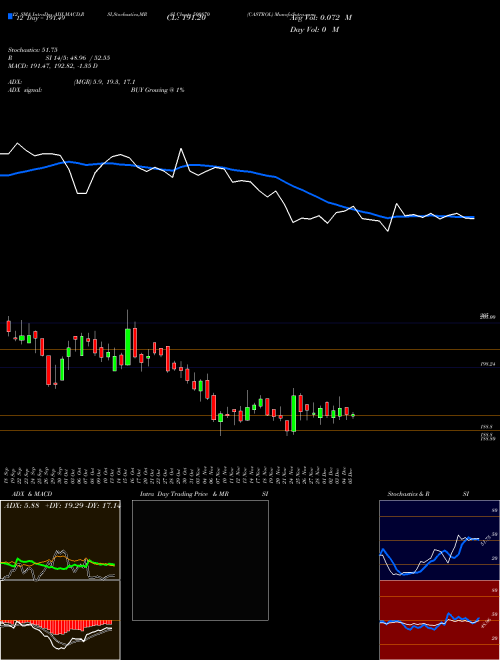Click the 'ADX: 5.88 +DY: 19.29 -DY: 17.14' readout

click(x=62, y=505)
